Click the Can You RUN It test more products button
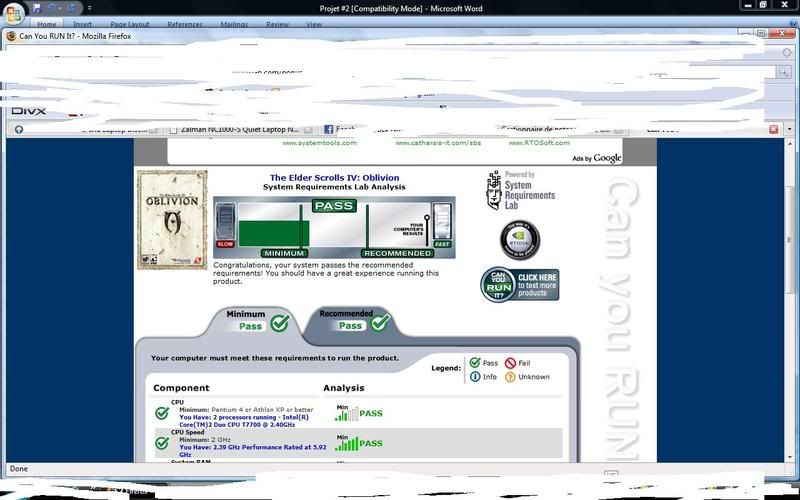This screenshot has width=800, height=500. click(520, 285)
